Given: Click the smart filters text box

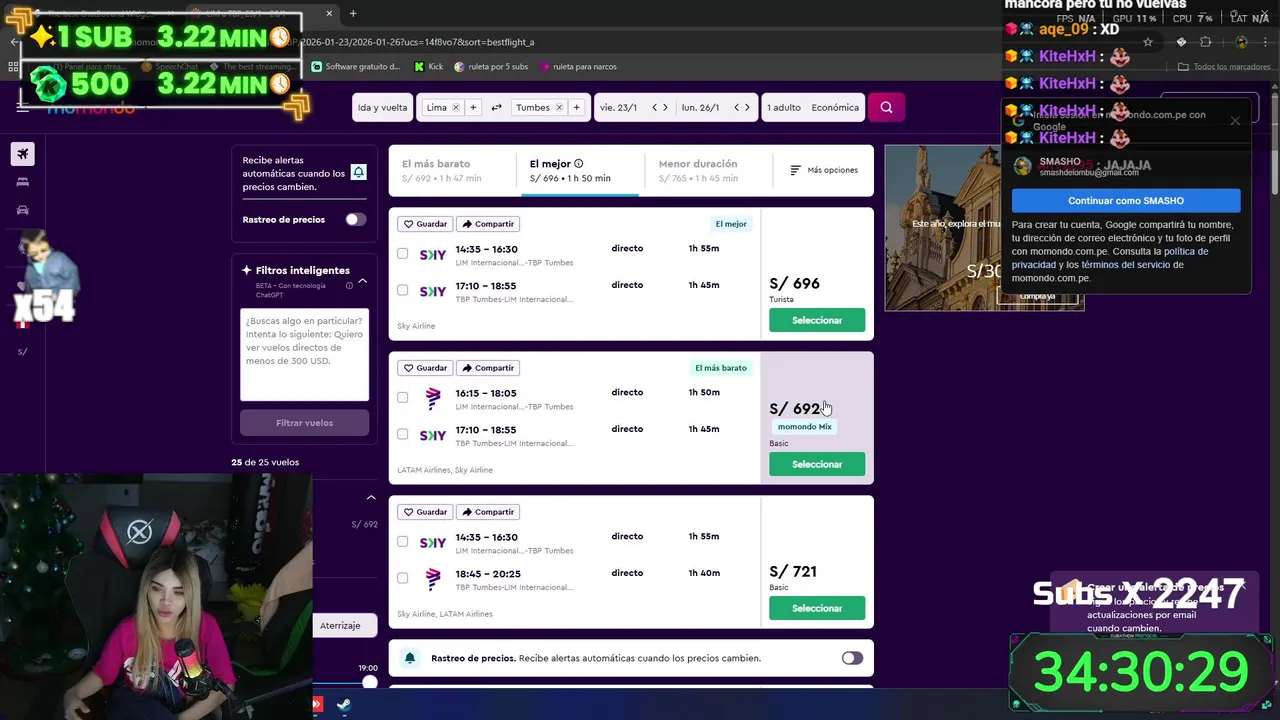Looking at the screenshot, I should pos(305,355).
